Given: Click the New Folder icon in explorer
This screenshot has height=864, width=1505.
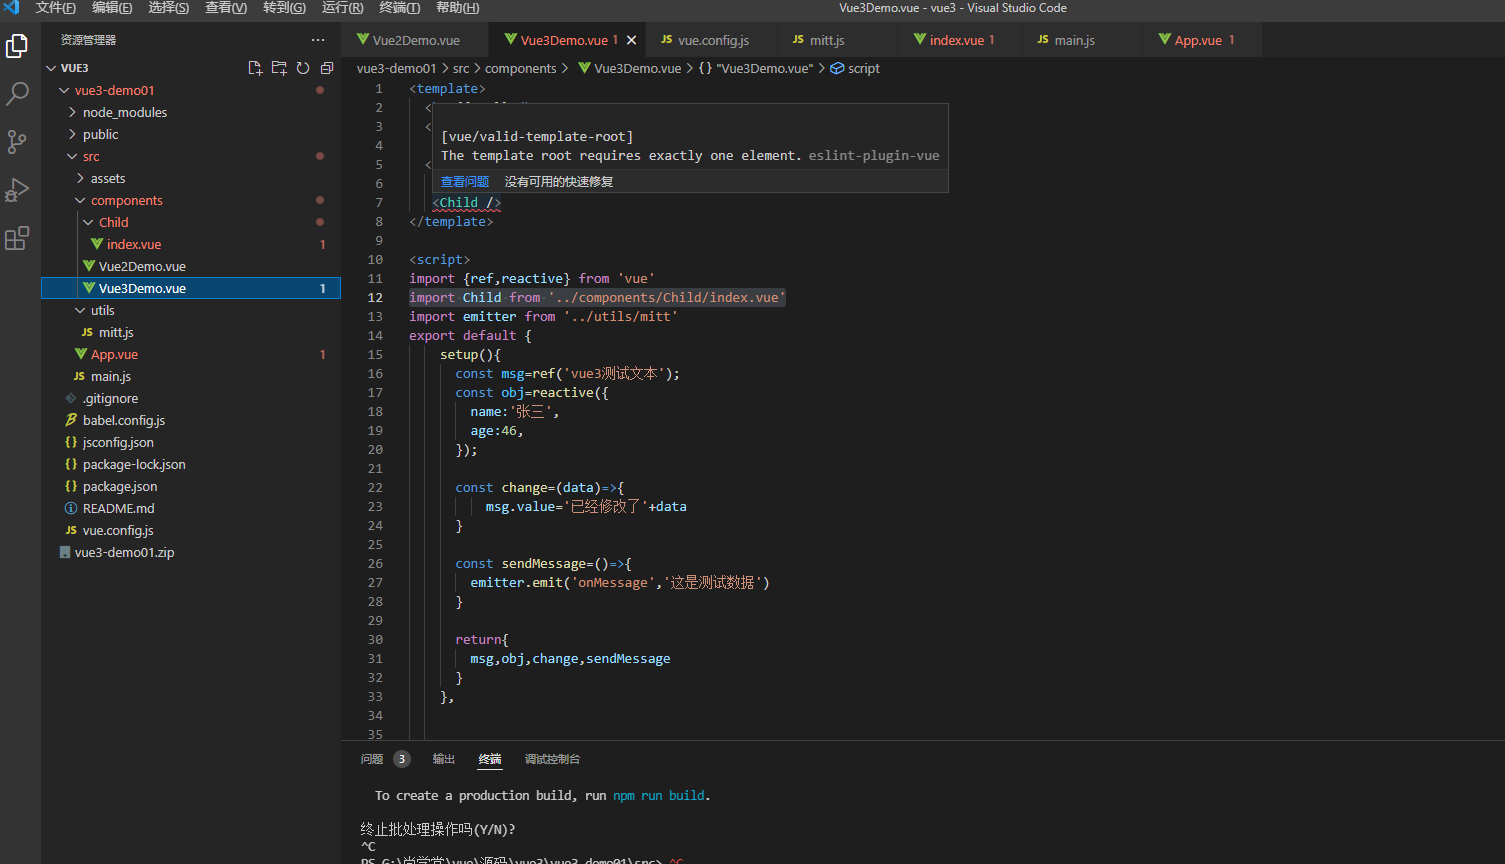Looking at the screenshot, I should click(279, 68).
